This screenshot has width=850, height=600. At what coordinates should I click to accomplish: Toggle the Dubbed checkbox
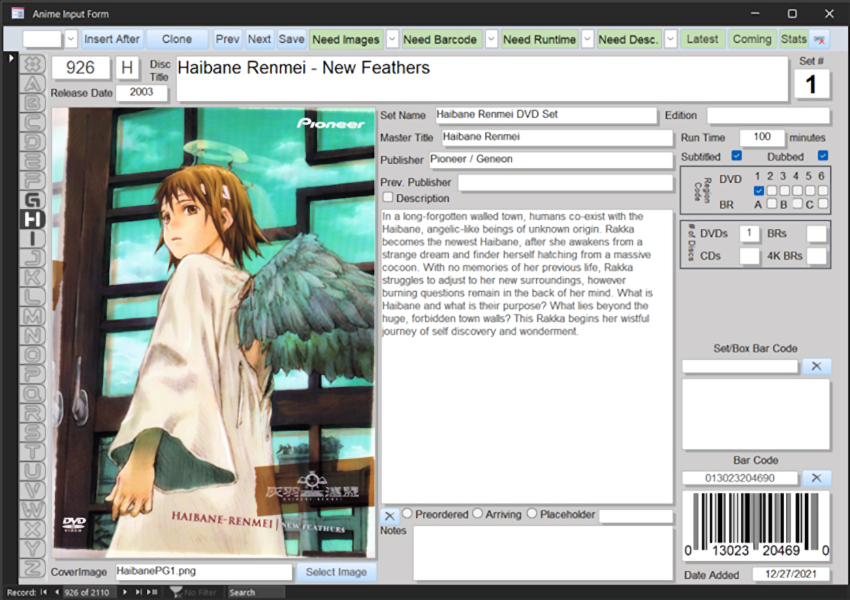823,156
